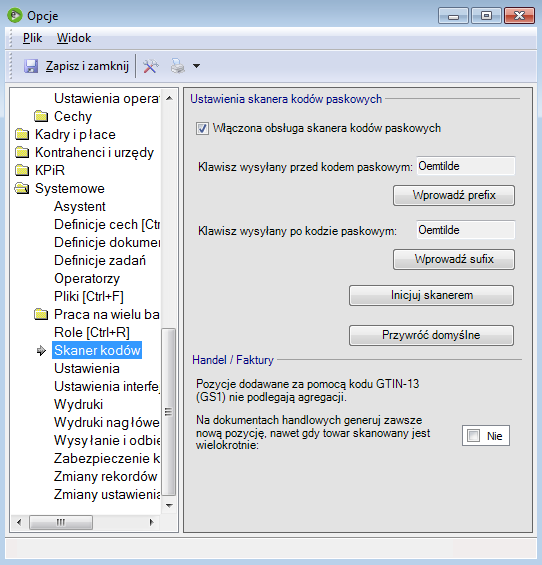Click the tree horizontal scrollbar right arrow
Screen dimensions: 542x565
click(x=152, y=522)
